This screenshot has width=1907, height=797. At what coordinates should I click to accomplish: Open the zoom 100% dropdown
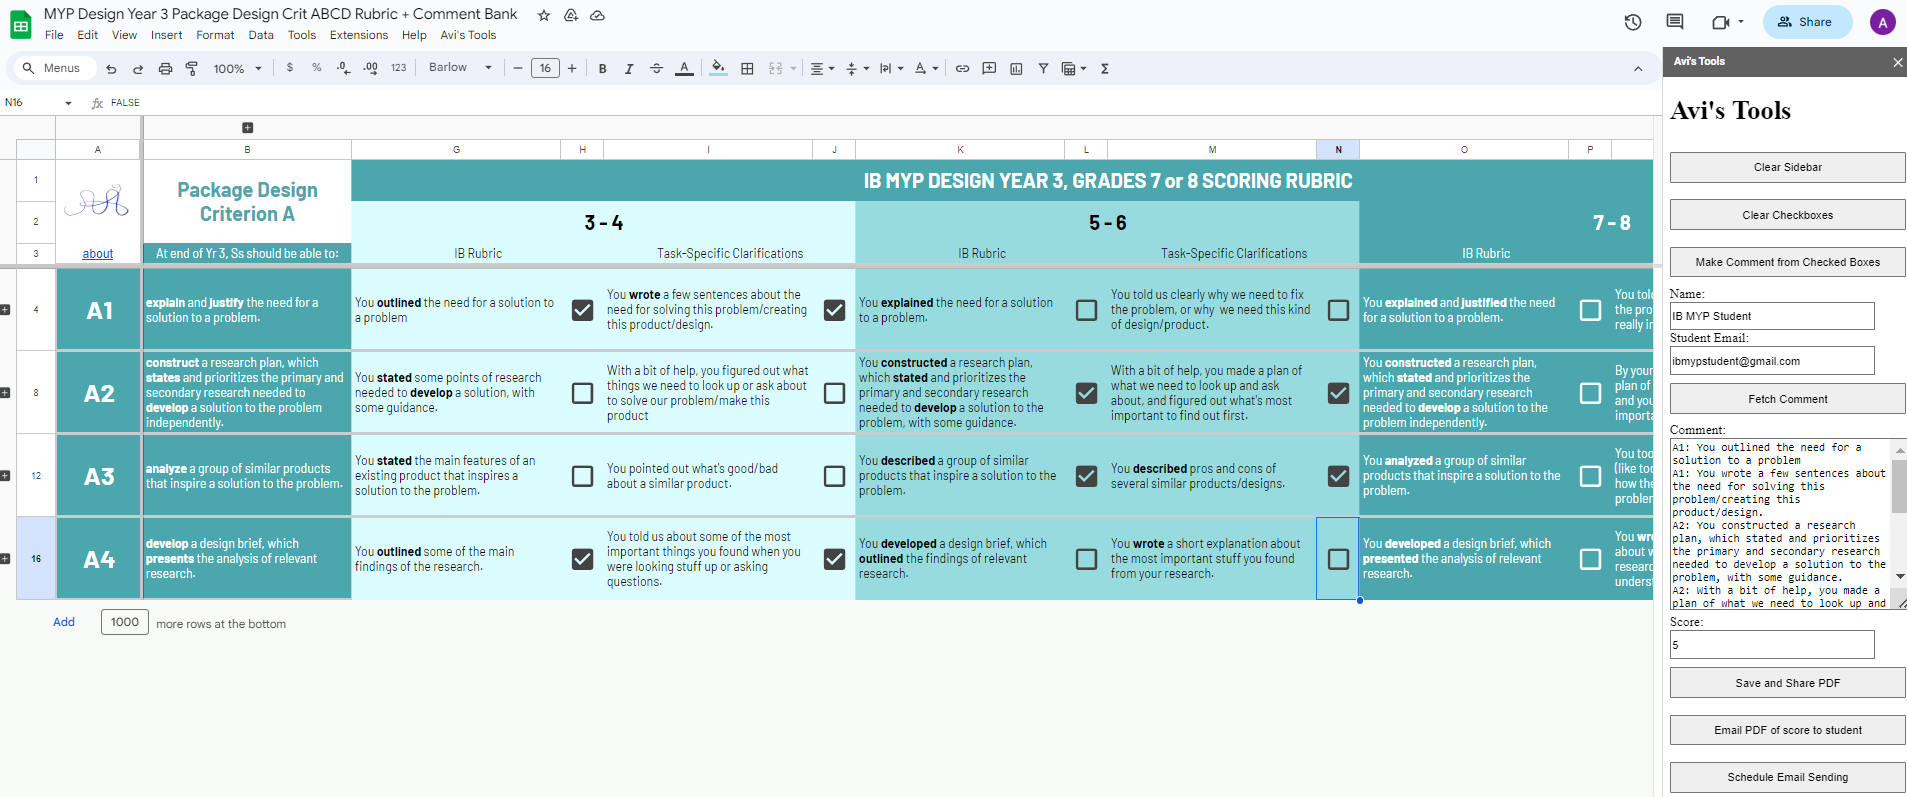pos(238,69)
